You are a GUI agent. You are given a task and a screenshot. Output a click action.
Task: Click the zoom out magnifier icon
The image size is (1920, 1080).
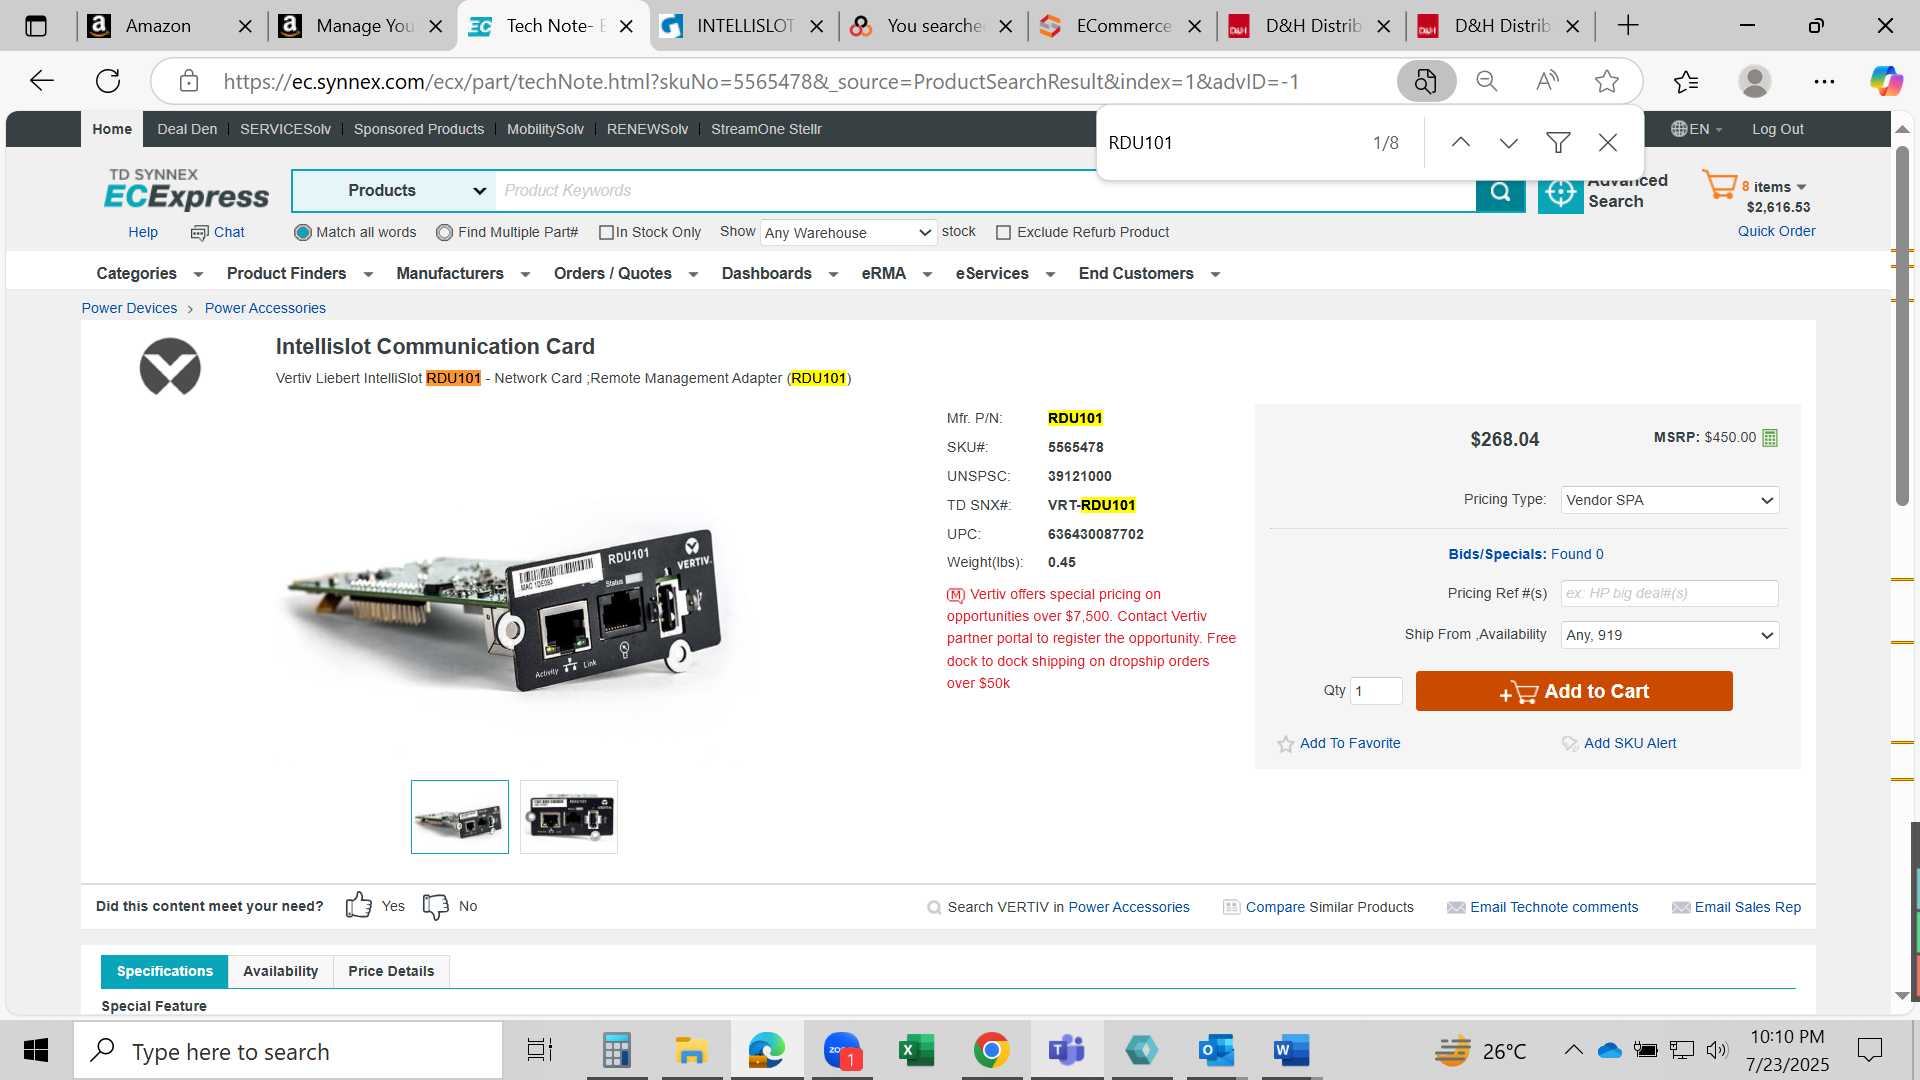click(x=1487, y=81)
